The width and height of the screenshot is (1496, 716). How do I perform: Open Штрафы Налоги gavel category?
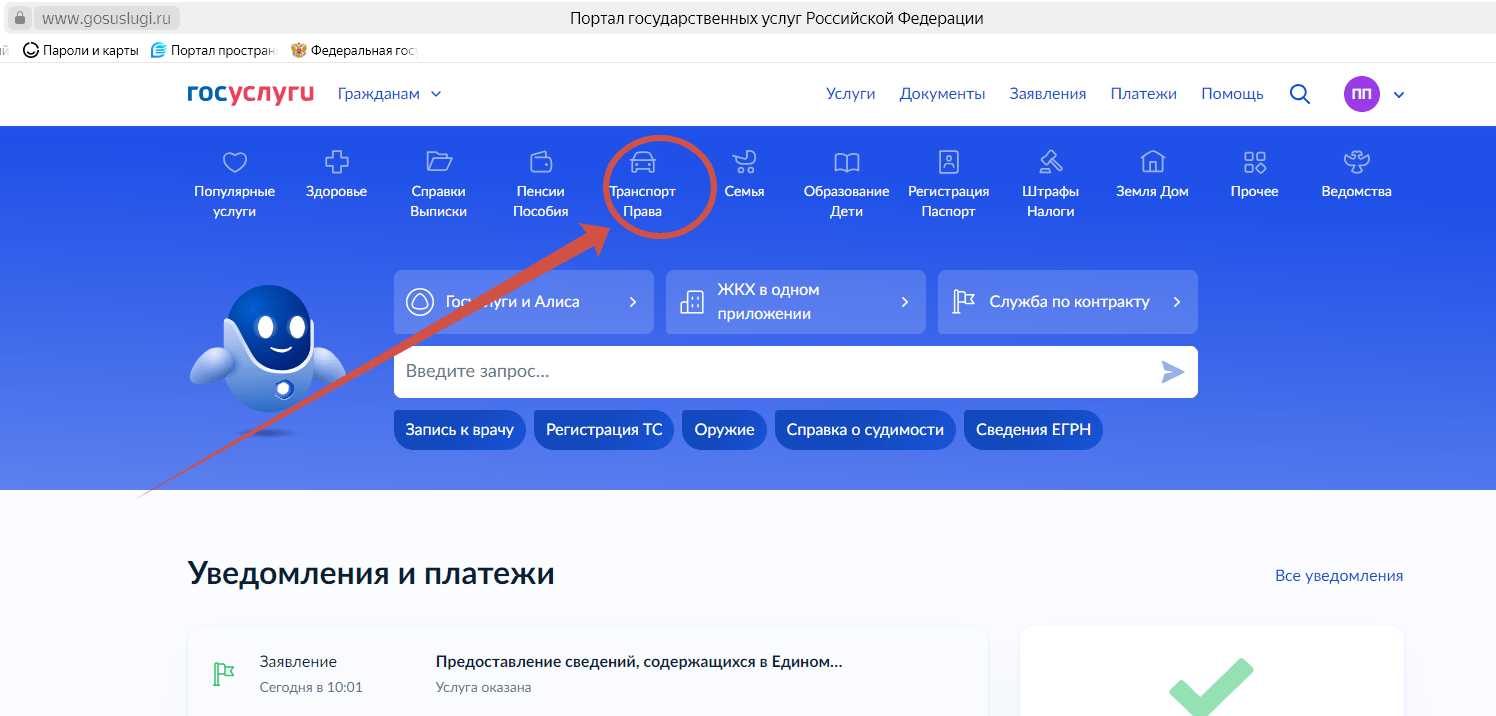tap(1050, 185)
